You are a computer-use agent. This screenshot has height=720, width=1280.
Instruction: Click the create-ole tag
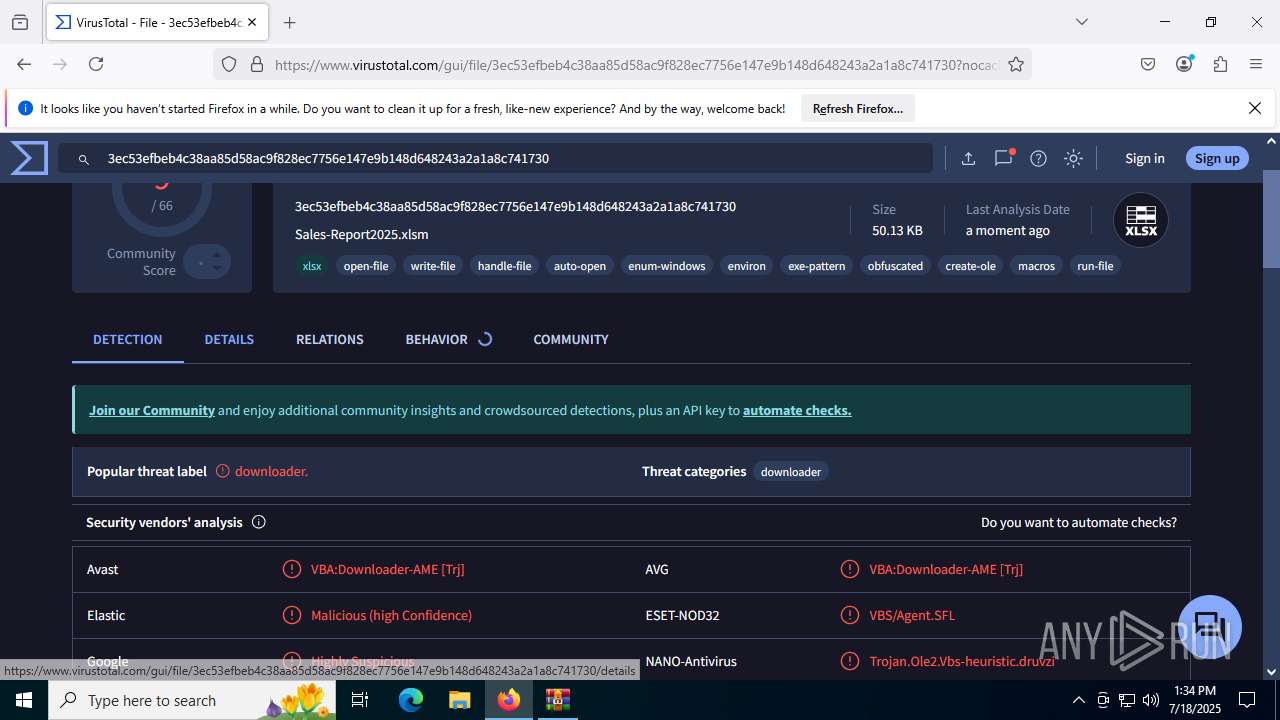[971, 266]
